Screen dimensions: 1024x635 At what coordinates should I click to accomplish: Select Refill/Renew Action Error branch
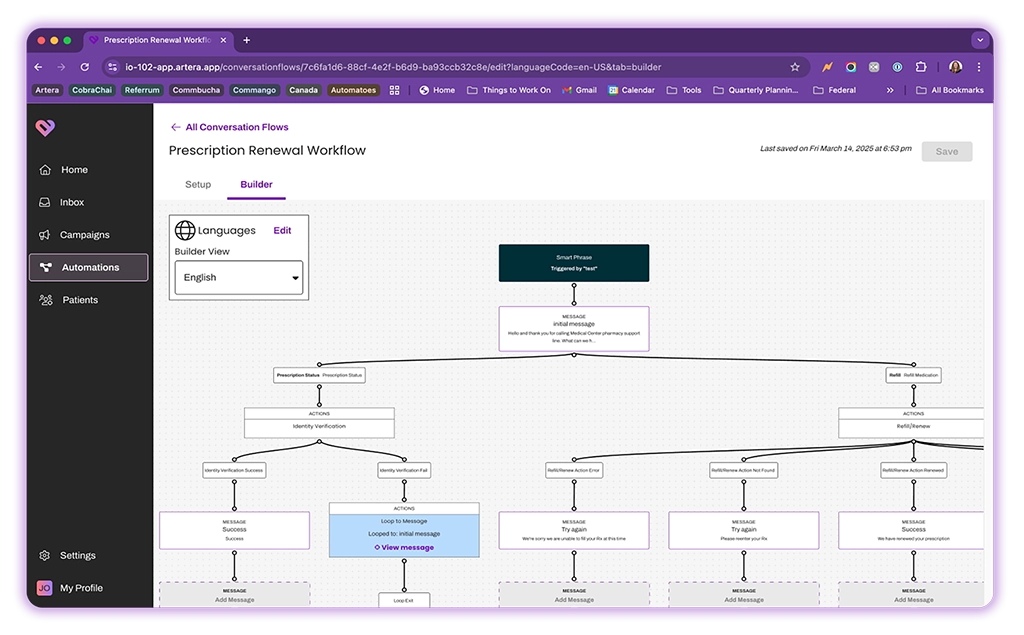tap(573, 470)
